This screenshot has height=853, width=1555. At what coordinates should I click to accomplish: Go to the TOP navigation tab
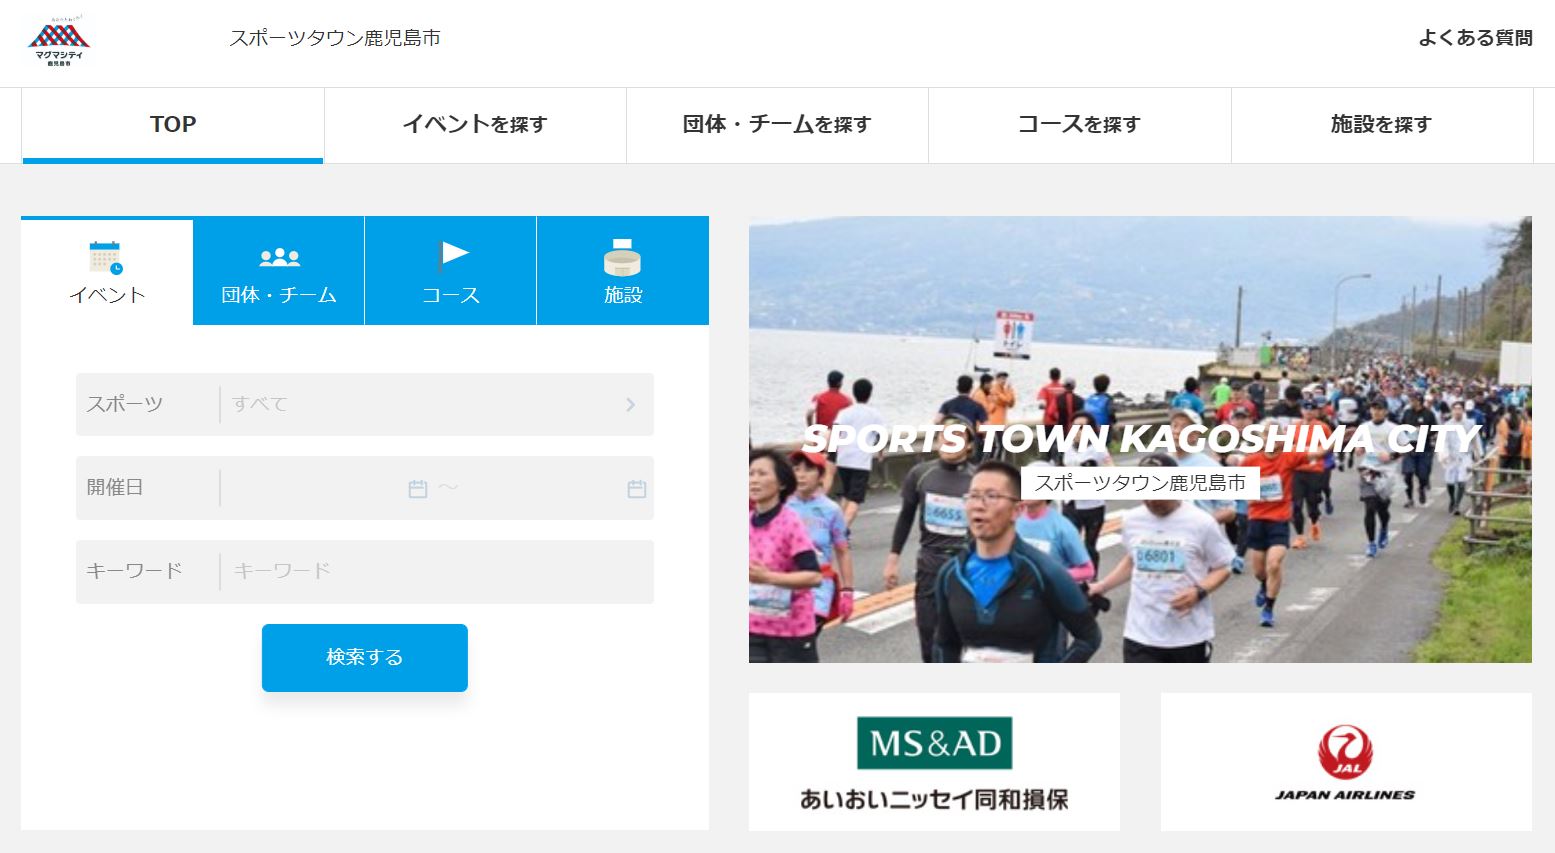[173, 125]
